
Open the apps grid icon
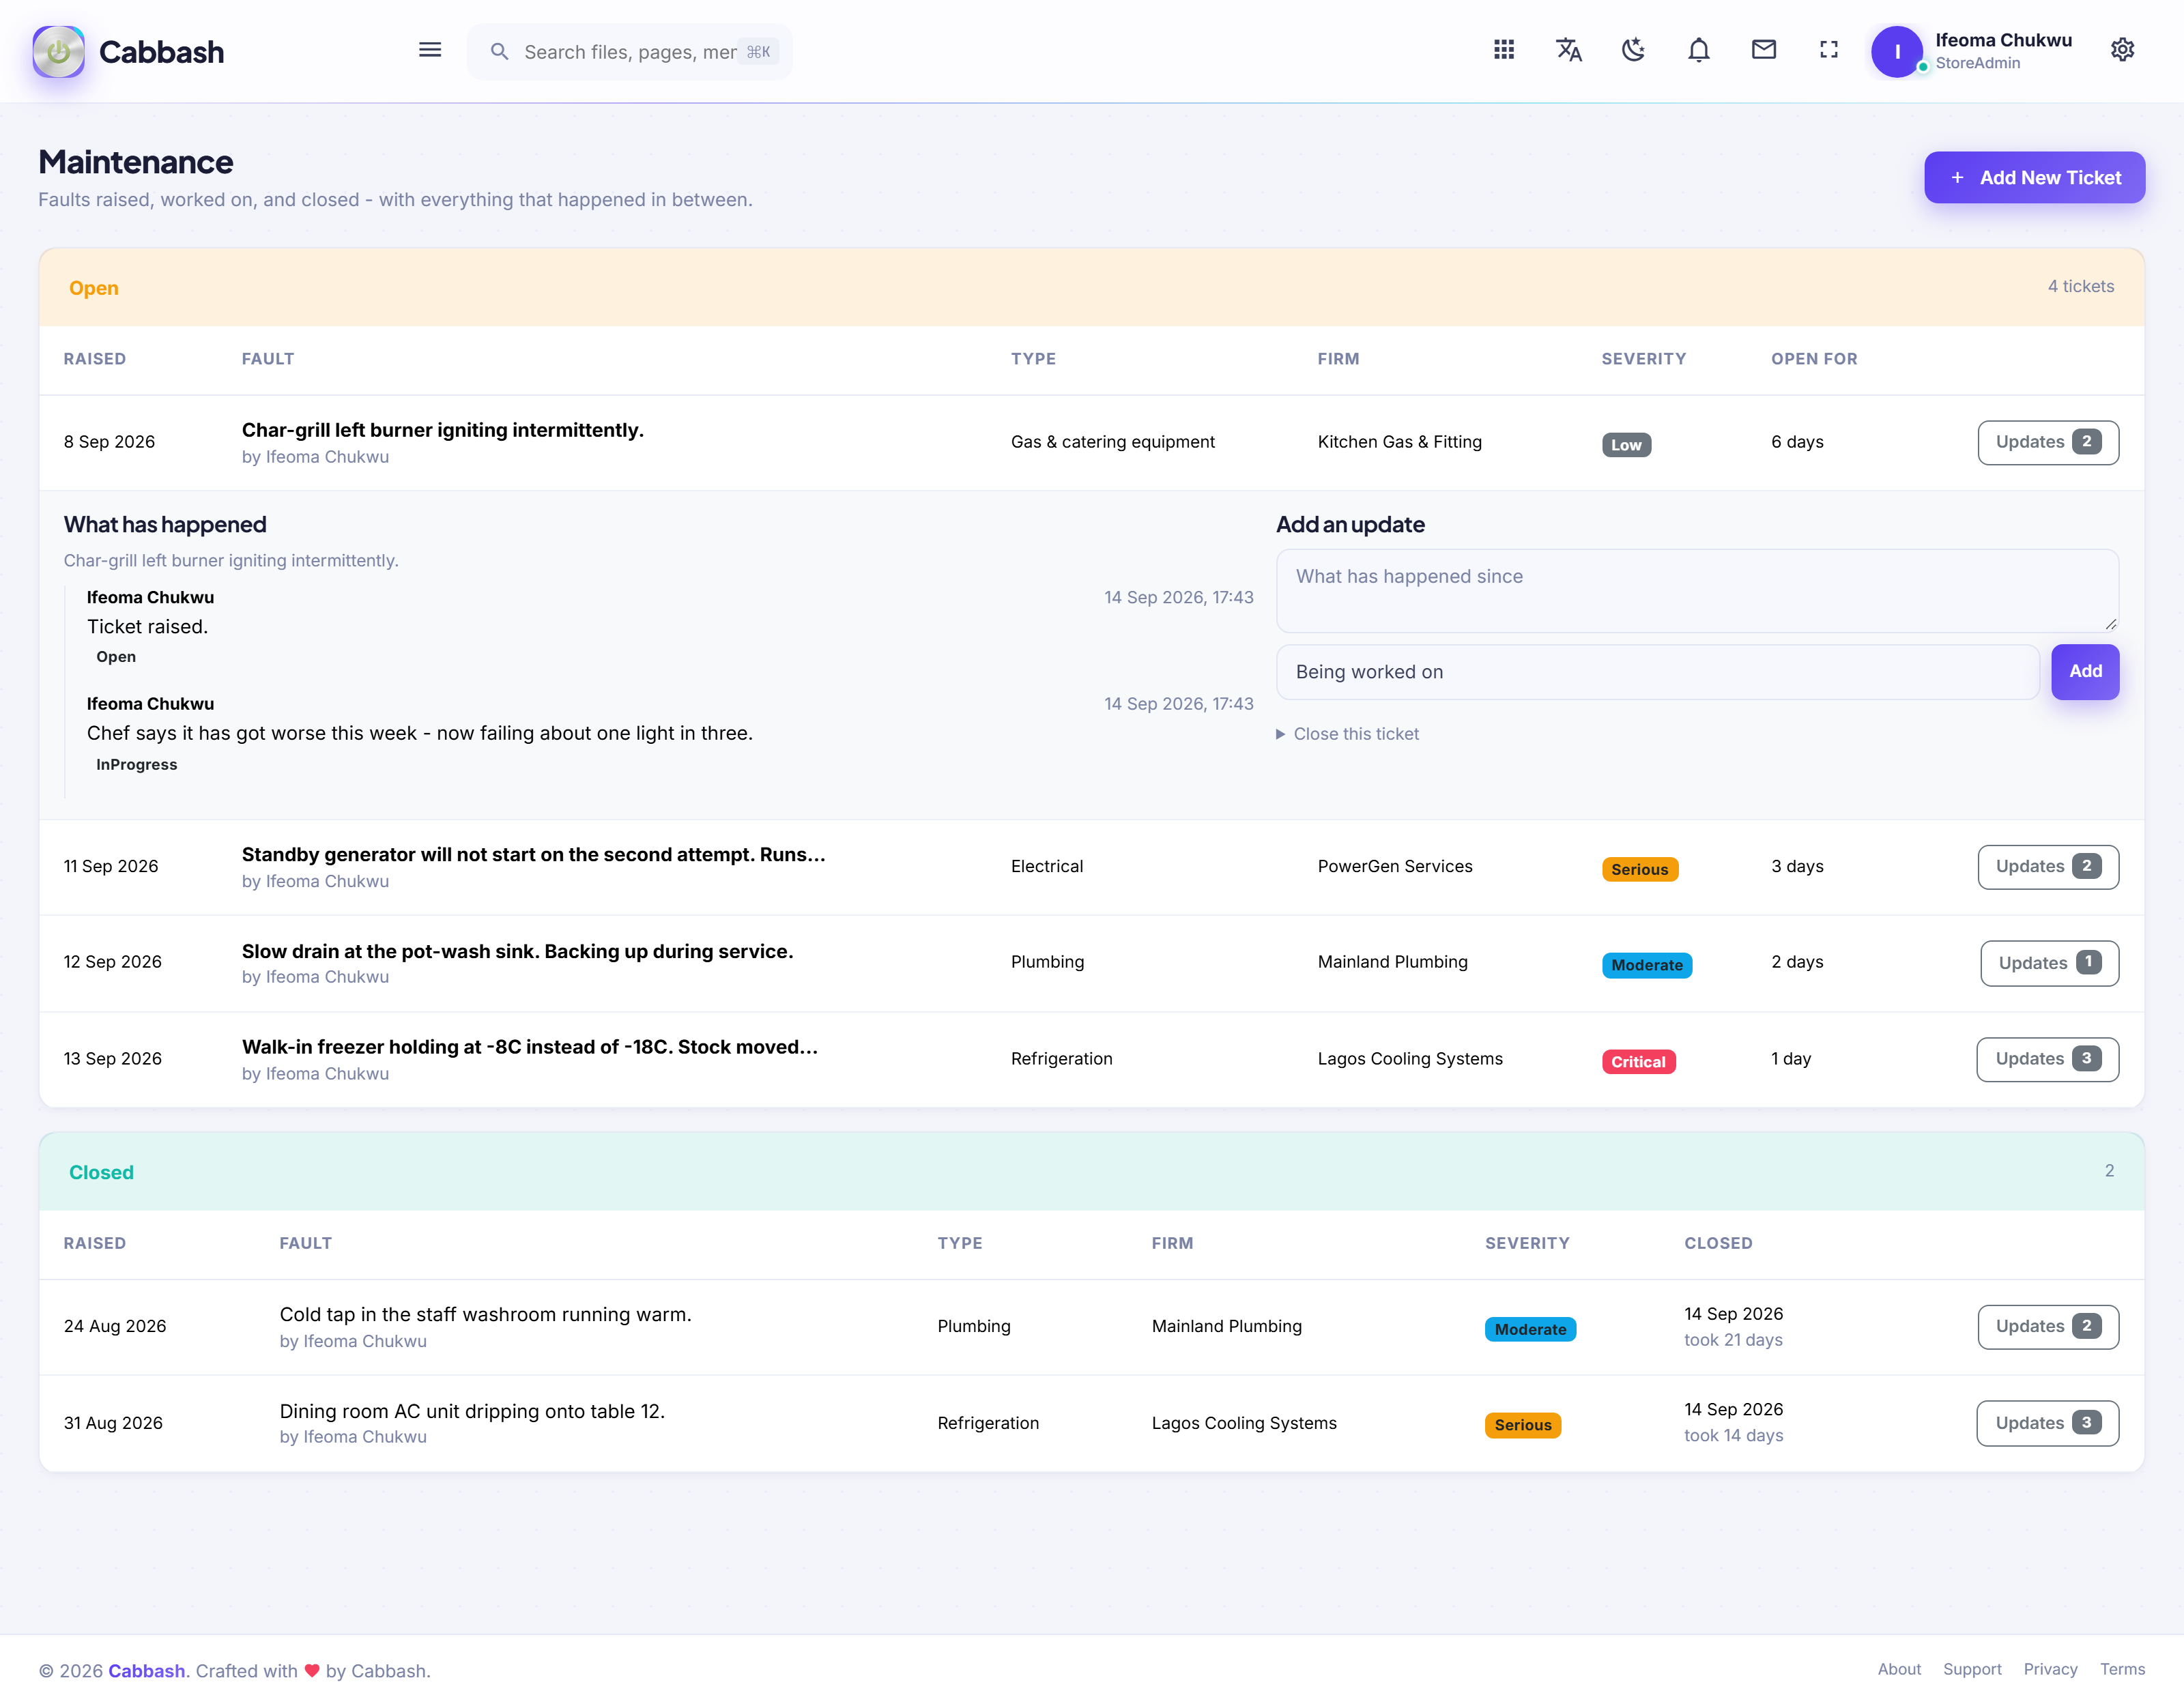(x=1503, y=50)
